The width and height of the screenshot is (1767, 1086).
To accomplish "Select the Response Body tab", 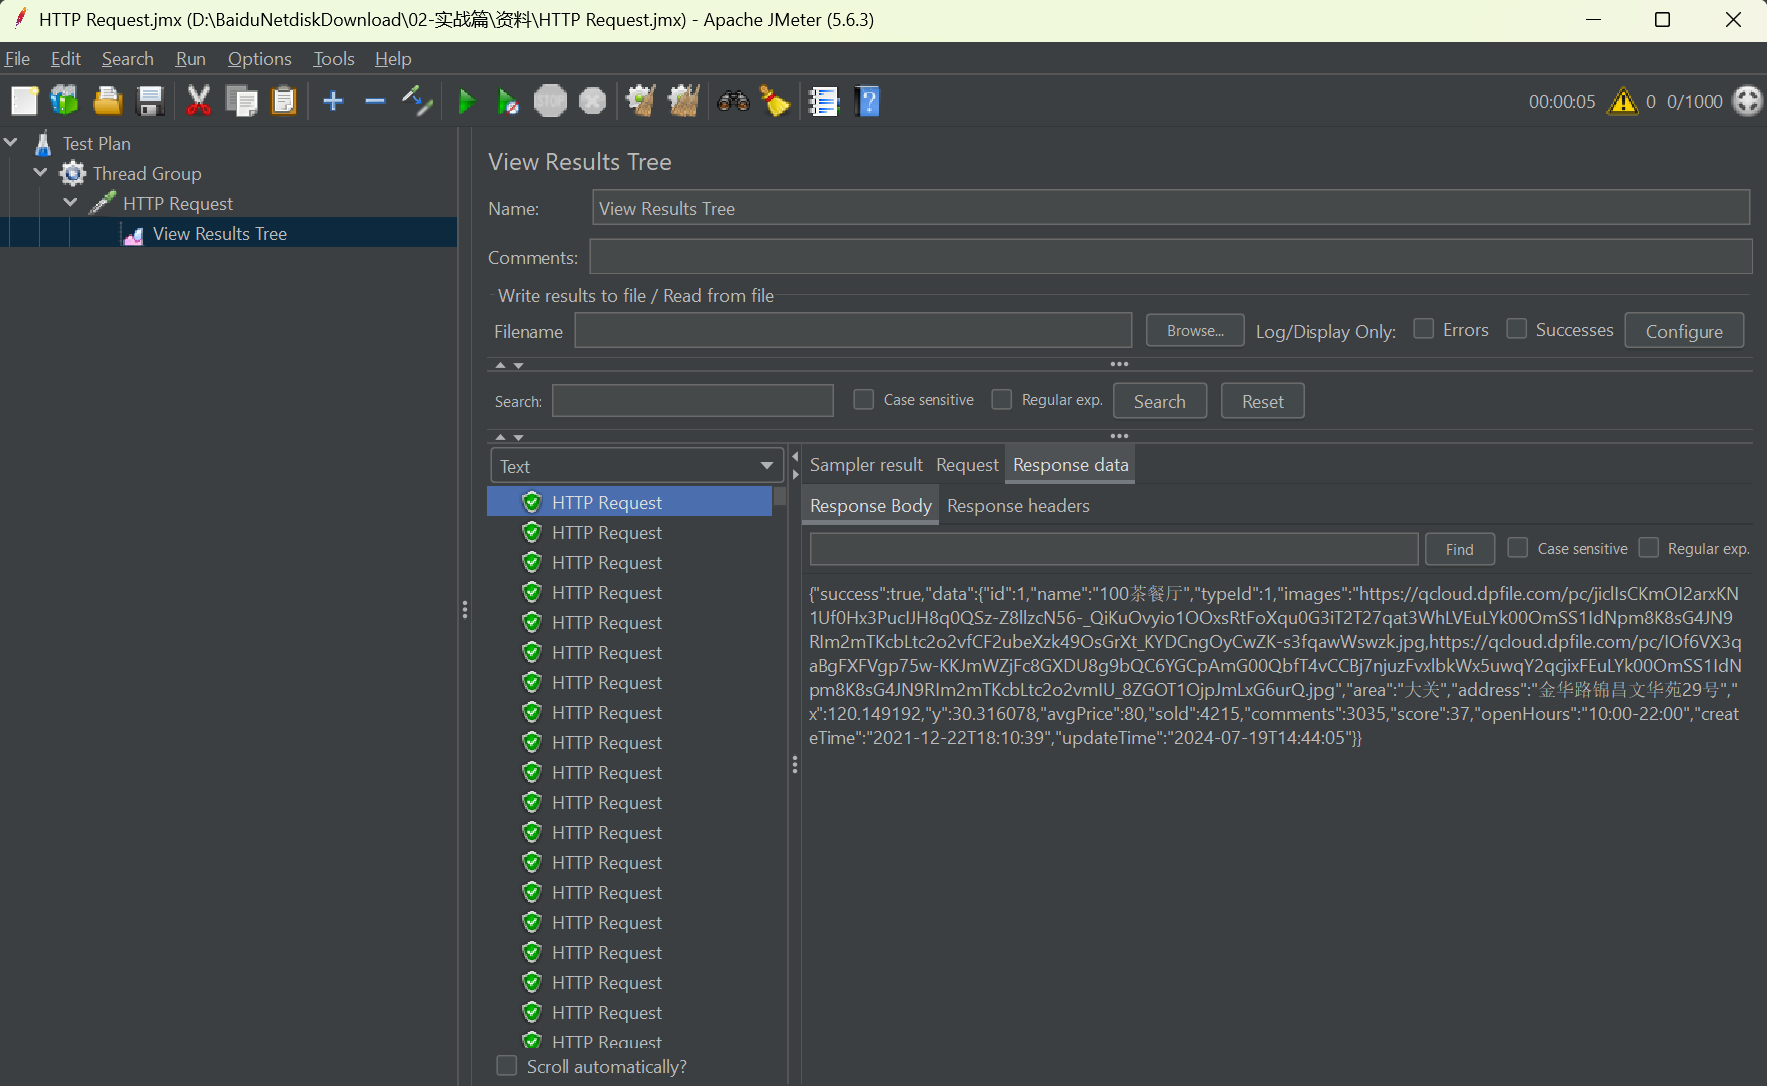I will point(870,506).
